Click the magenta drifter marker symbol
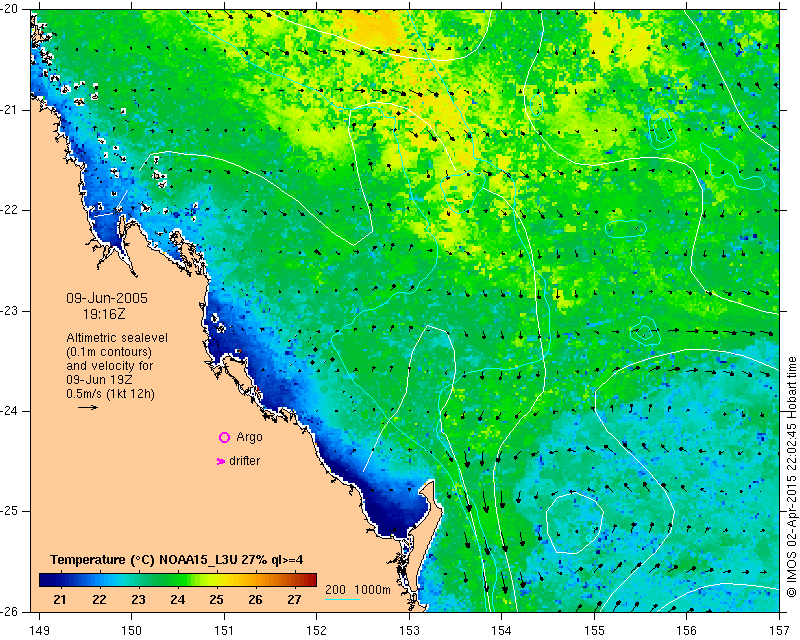The image size is (800, 640). tap(220, 461)
